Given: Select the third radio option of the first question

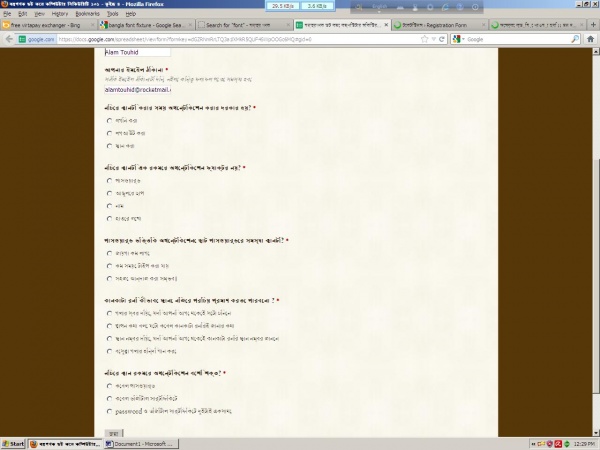Looking at the screenshot, I should click(109, 146).
